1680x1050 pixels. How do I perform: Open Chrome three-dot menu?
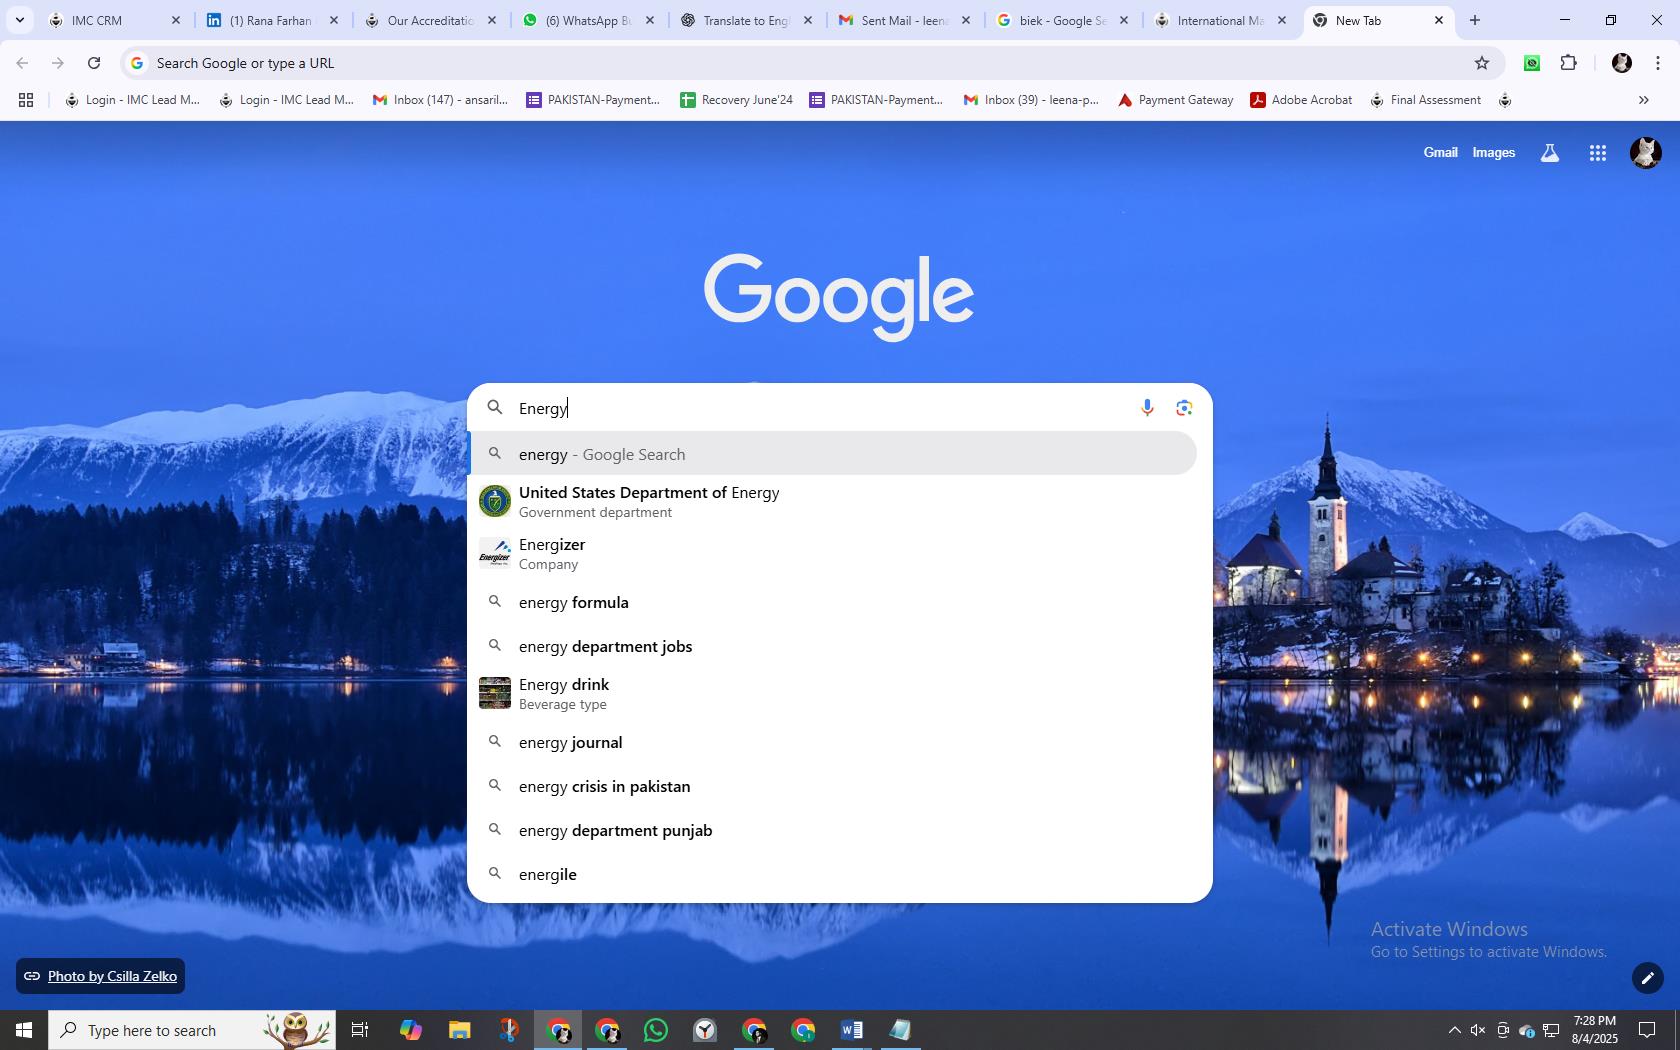(x=1657, y=63)
